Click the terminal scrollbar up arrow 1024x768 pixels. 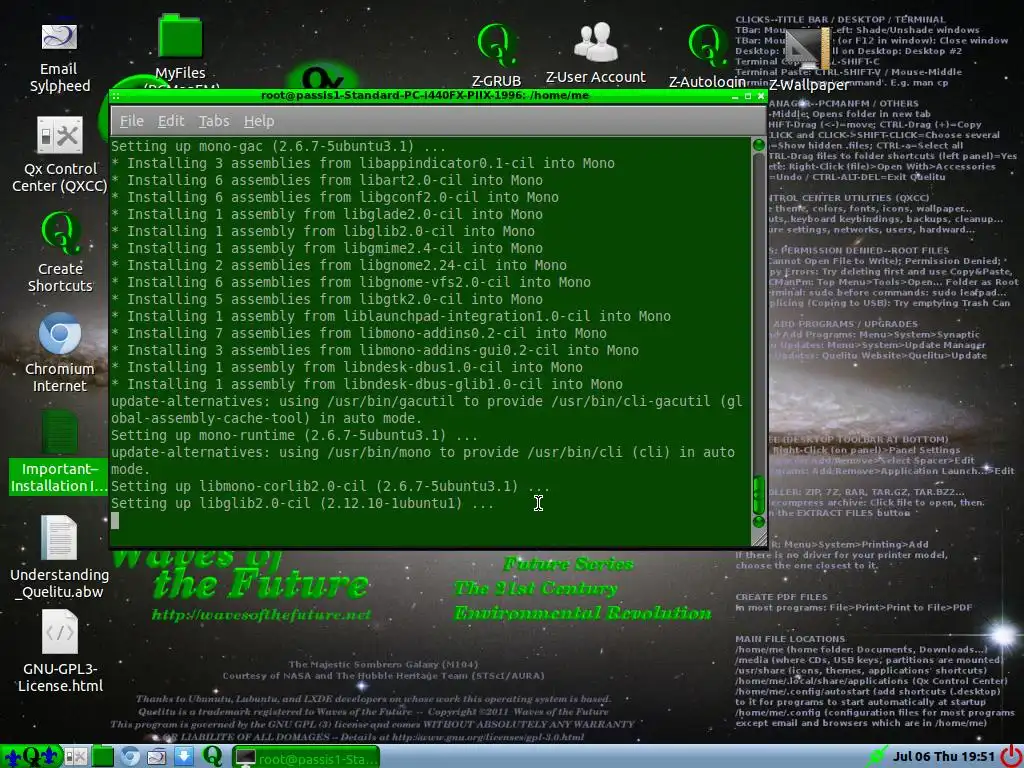pyautogui.click(x=758, y=145)
